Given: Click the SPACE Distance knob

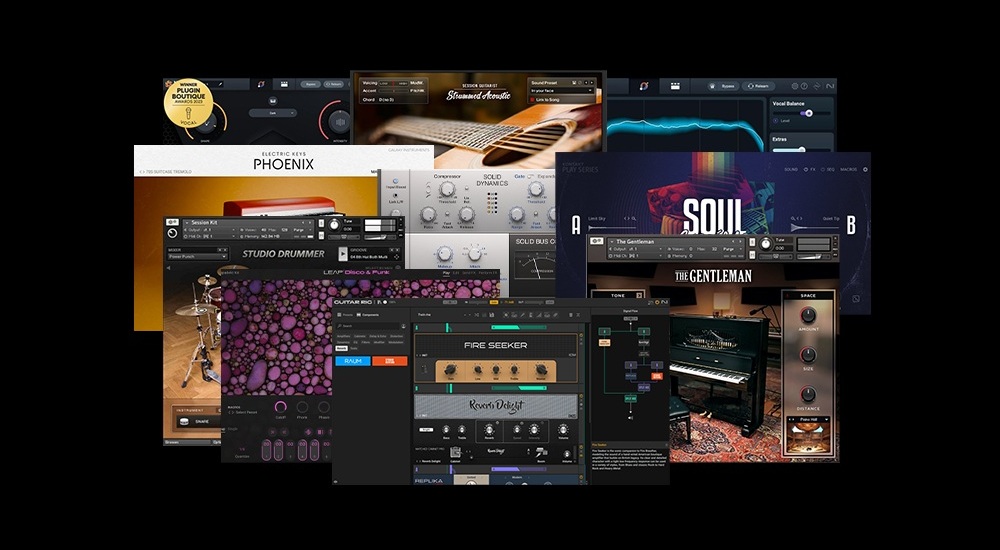Looking at the screenshot, I should [808, 393].
